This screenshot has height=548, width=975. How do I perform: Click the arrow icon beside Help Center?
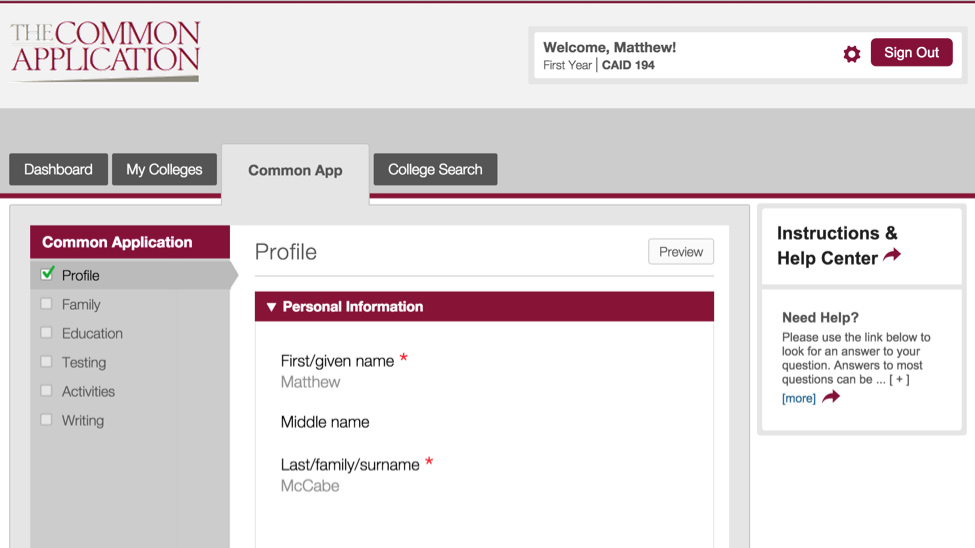coord(892,254)
